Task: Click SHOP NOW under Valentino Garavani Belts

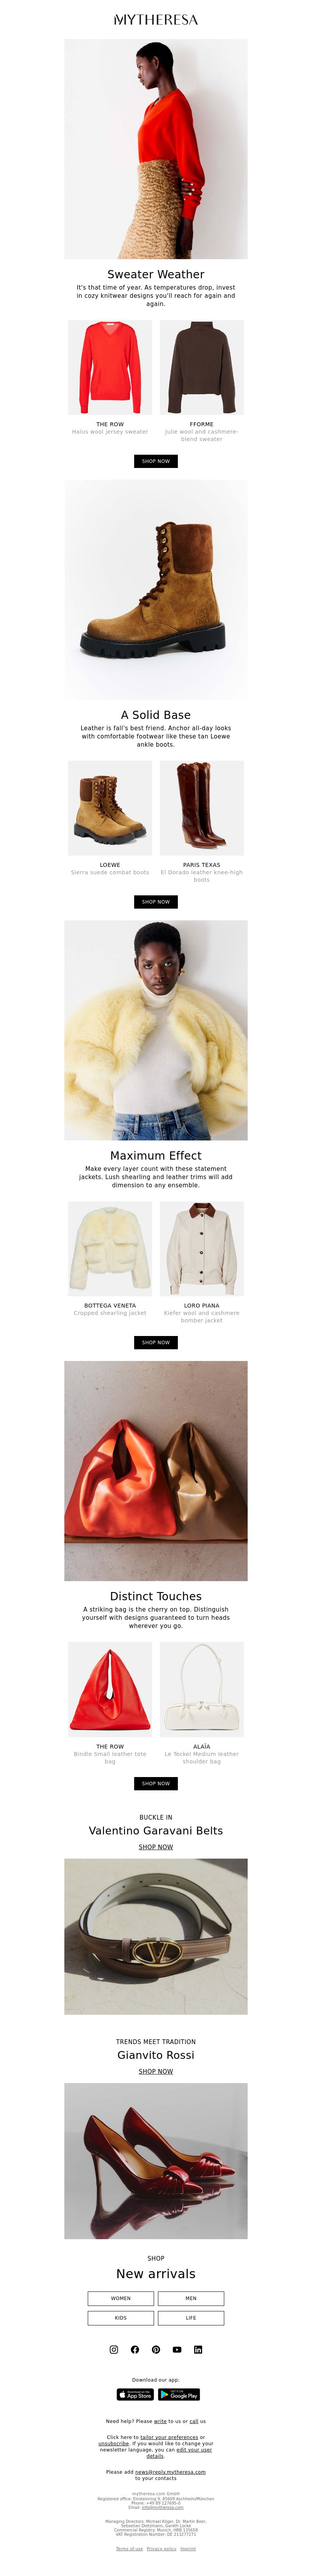Action: click(x=156, y=1847)
